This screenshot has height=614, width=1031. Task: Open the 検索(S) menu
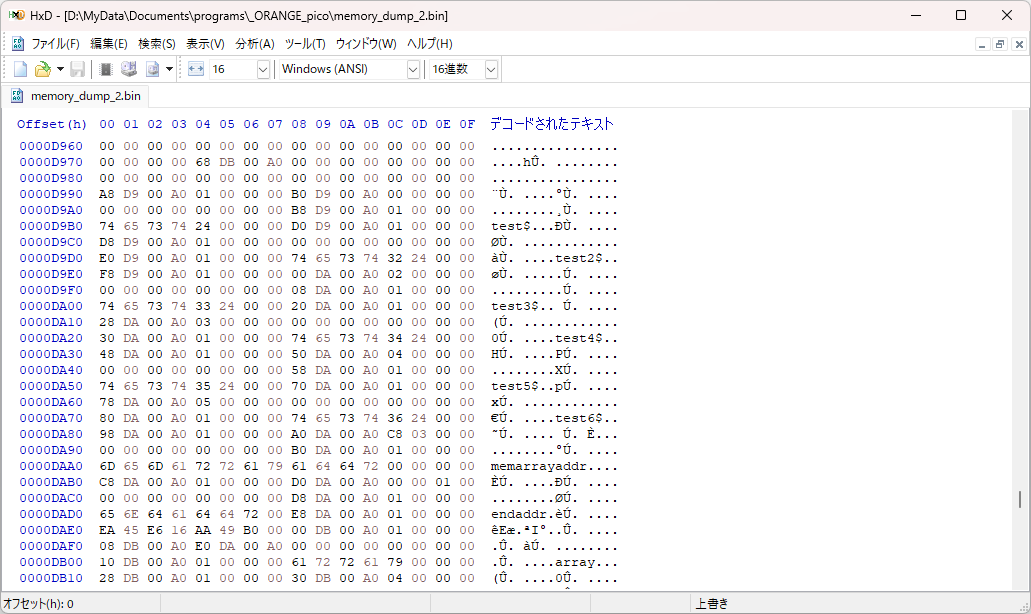tap(156, 43)
